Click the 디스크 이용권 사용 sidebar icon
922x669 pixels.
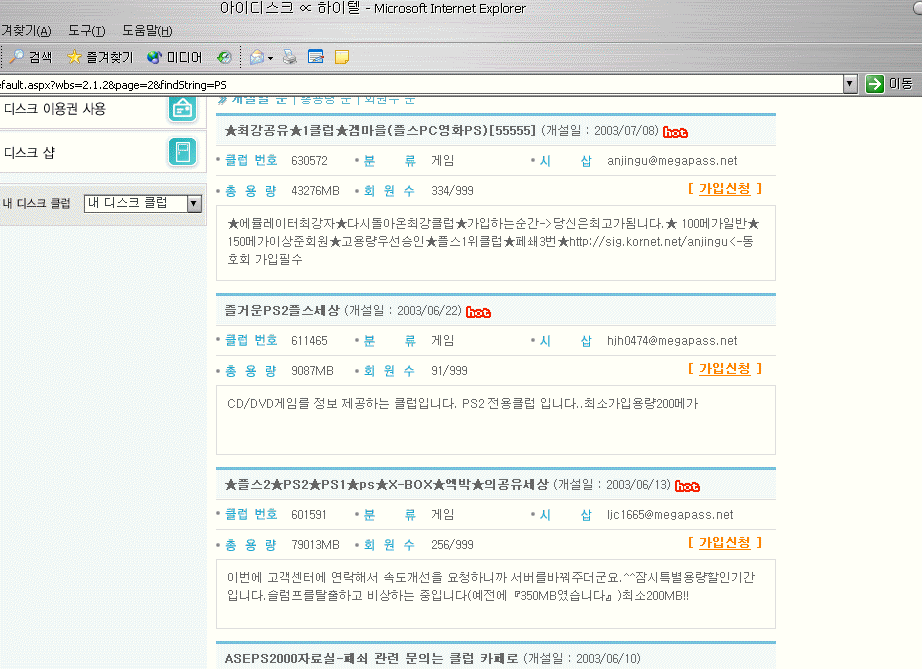click(182, 108)
